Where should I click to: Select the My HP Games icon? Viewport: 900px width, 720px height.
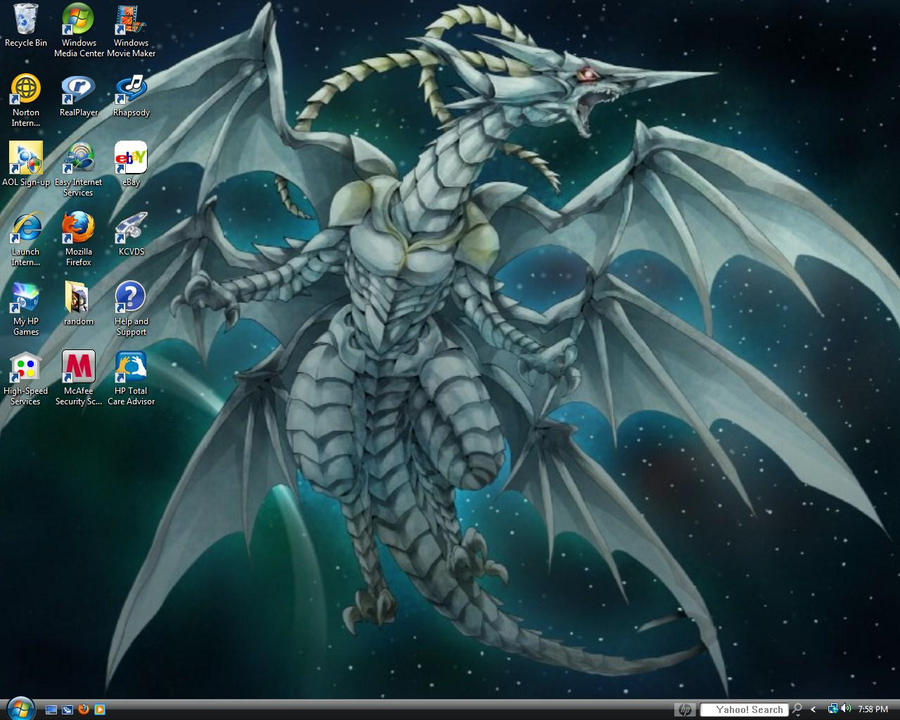point(25,309)
